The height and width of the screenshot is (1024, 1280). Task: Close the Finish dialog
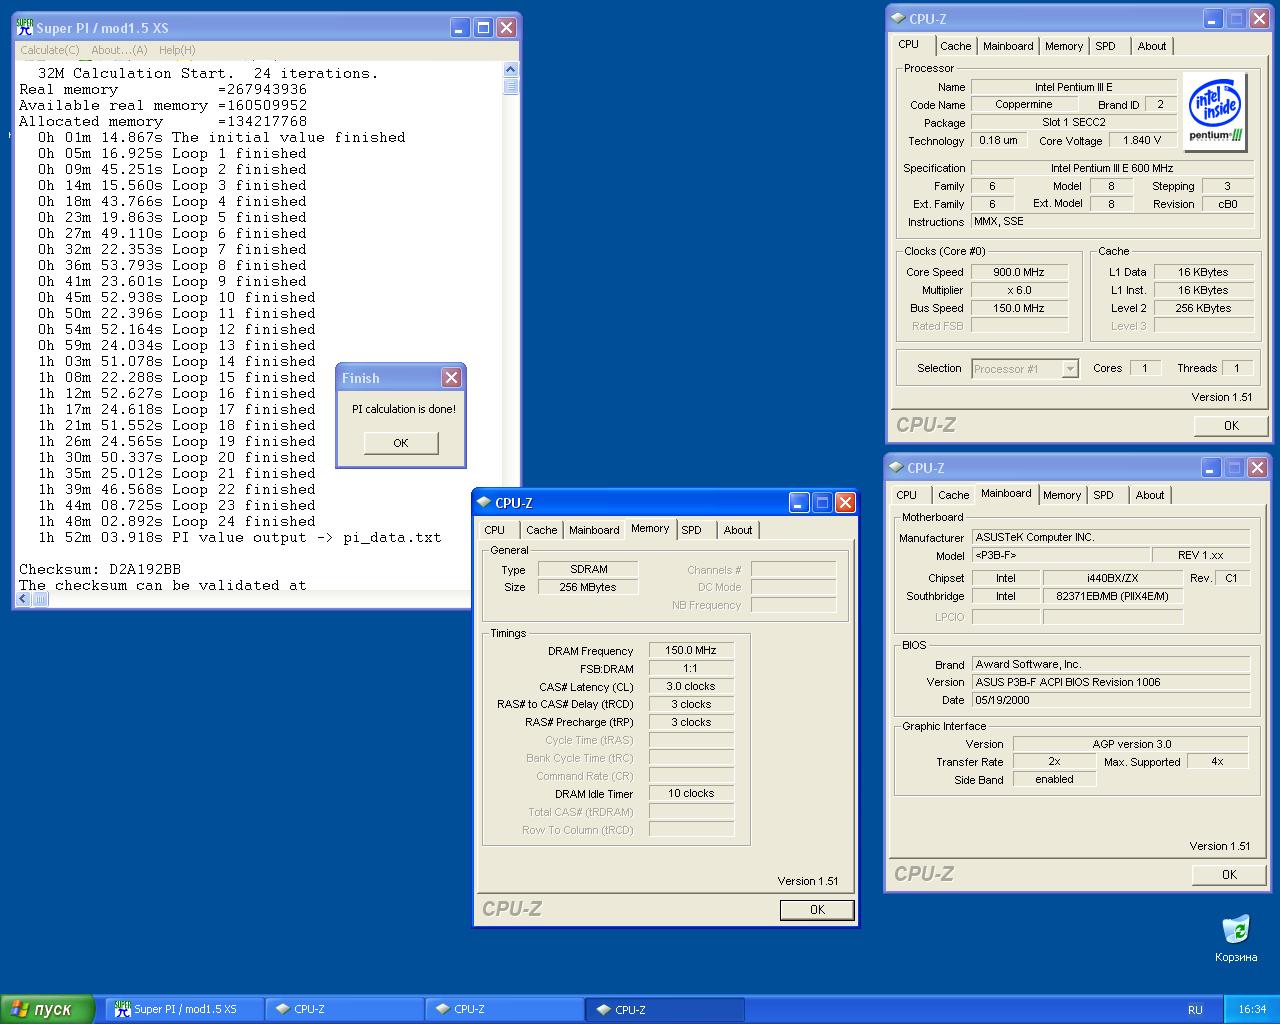(451, 377)
